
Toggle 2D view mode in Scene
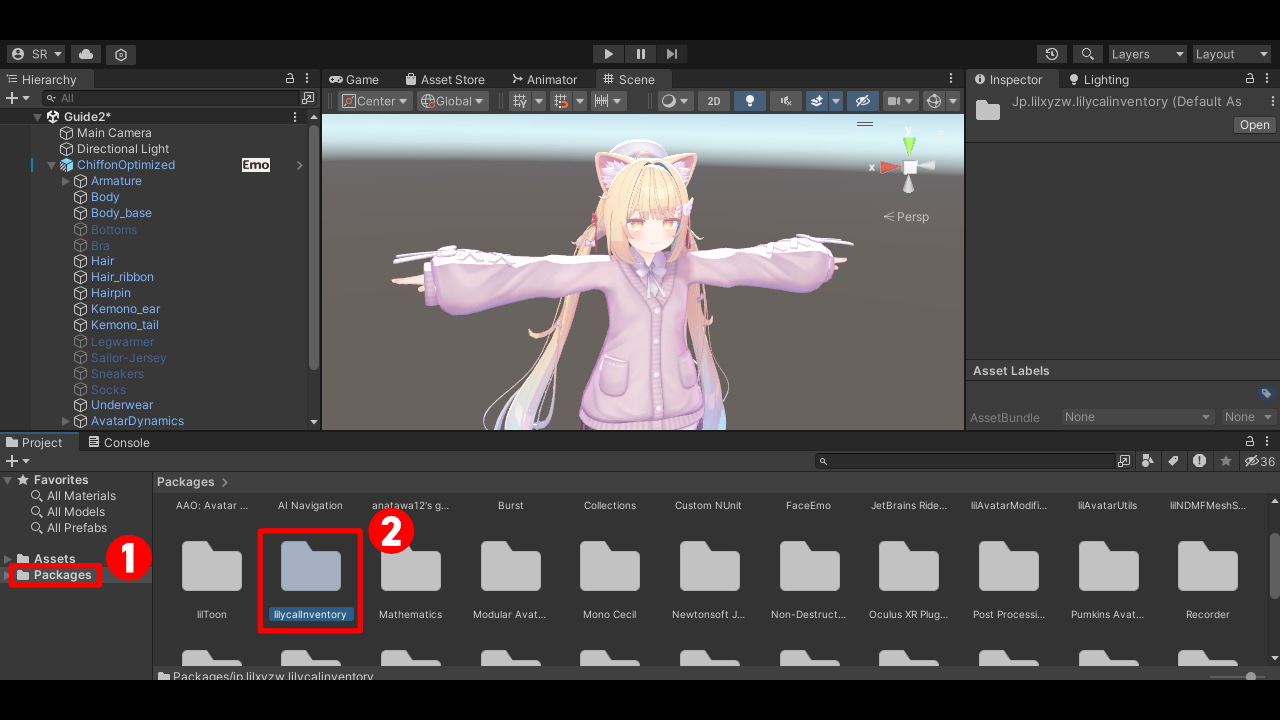(713, 101)
